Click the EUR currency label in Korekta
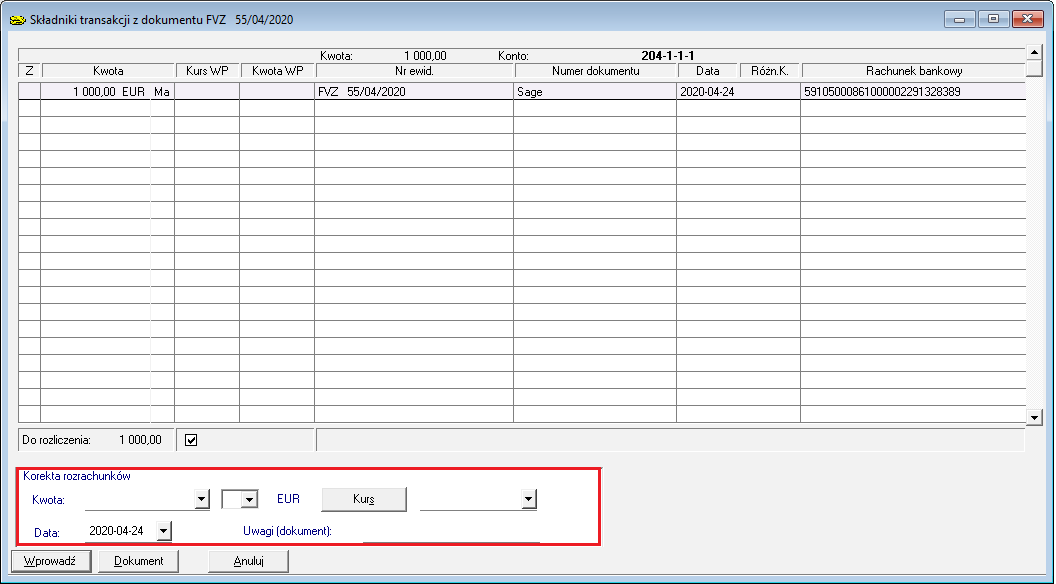 click(288, 499)
